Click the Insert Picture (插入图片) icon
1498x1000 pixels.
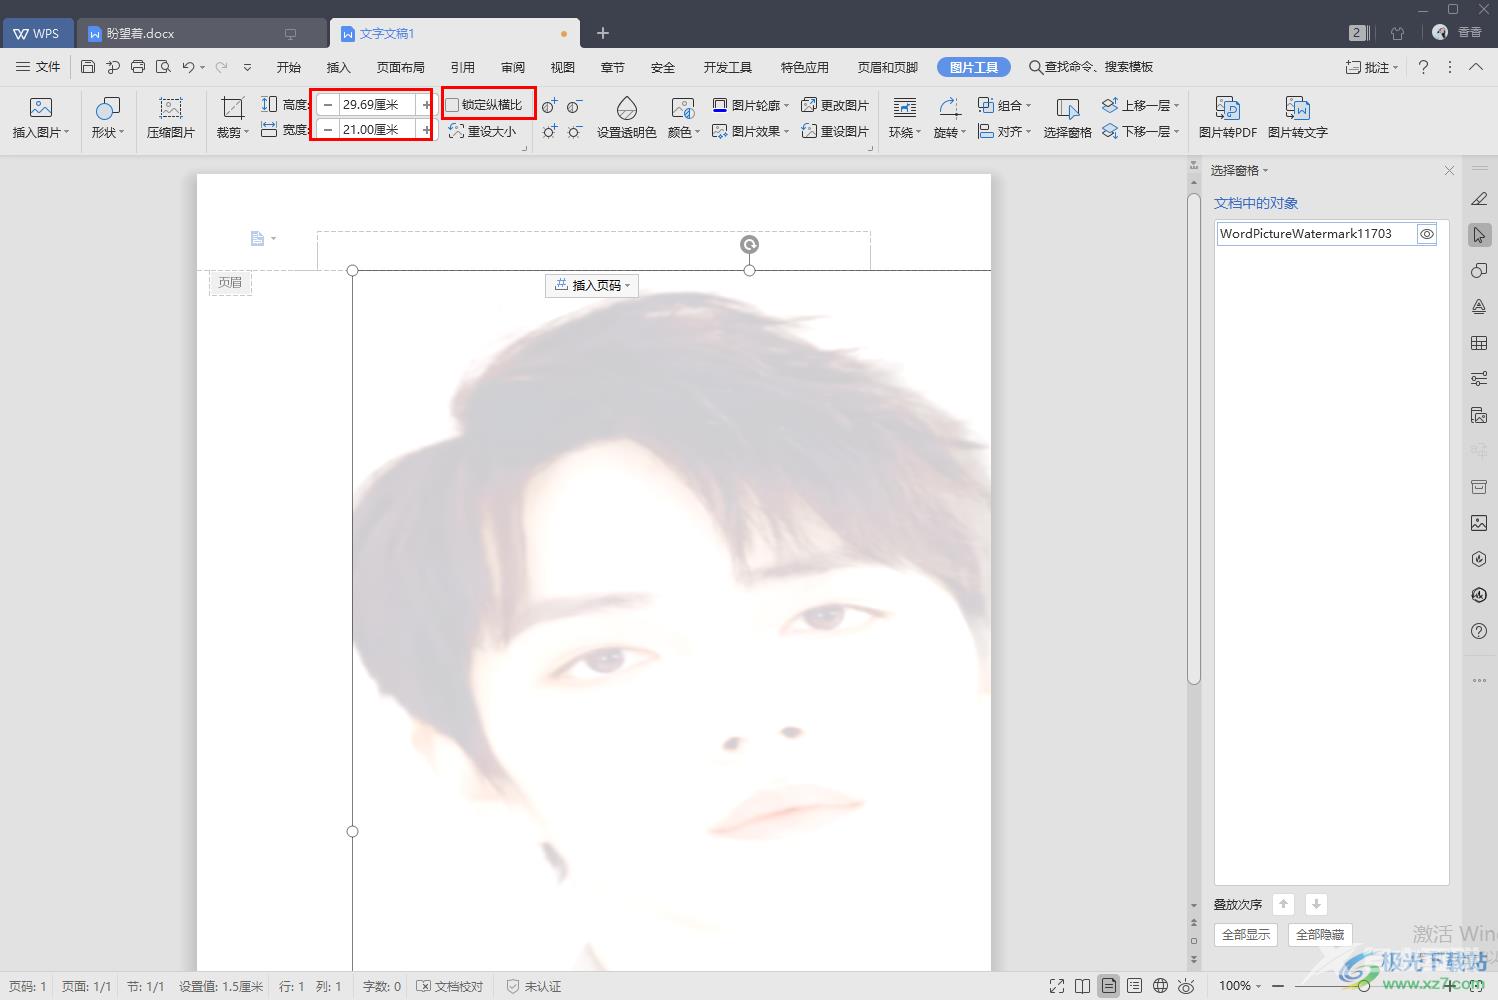point(41,108)
